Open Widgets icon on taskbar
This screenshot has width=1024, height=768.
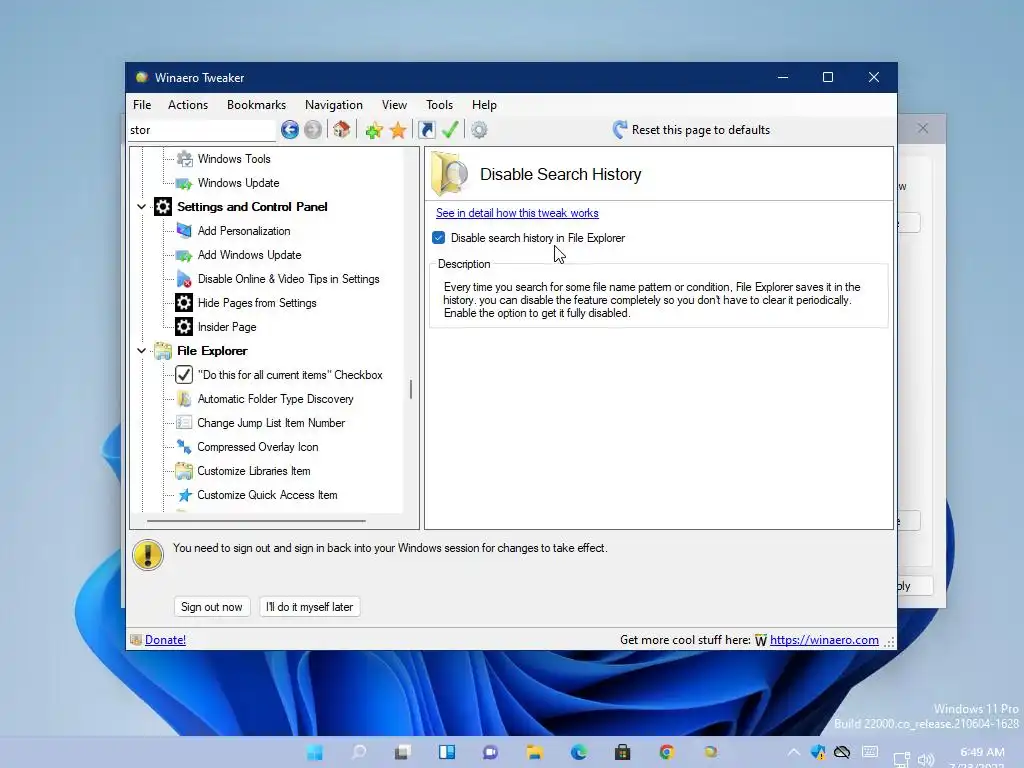[447, 752]
